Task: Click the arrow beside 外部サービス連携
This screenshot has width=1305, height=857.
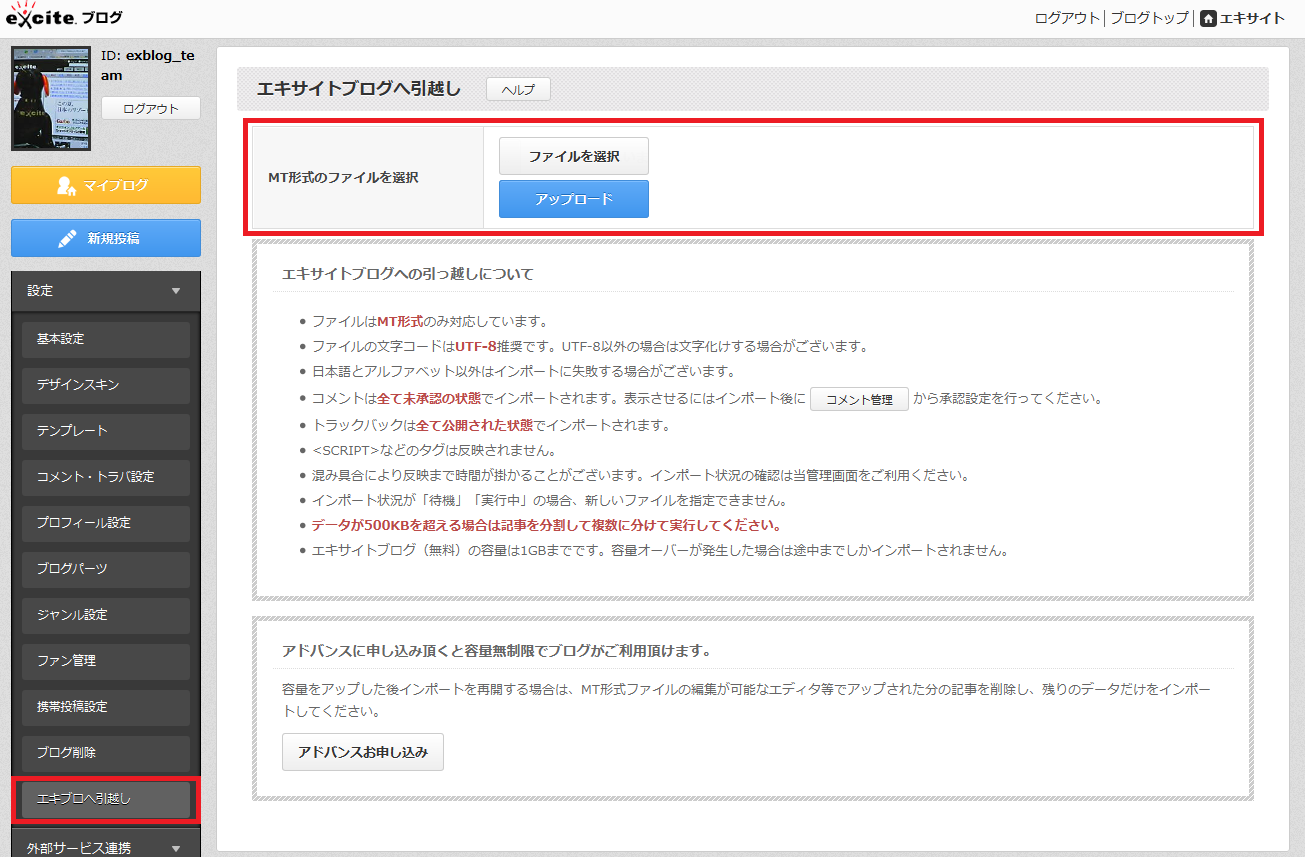Action: (176, 847)
